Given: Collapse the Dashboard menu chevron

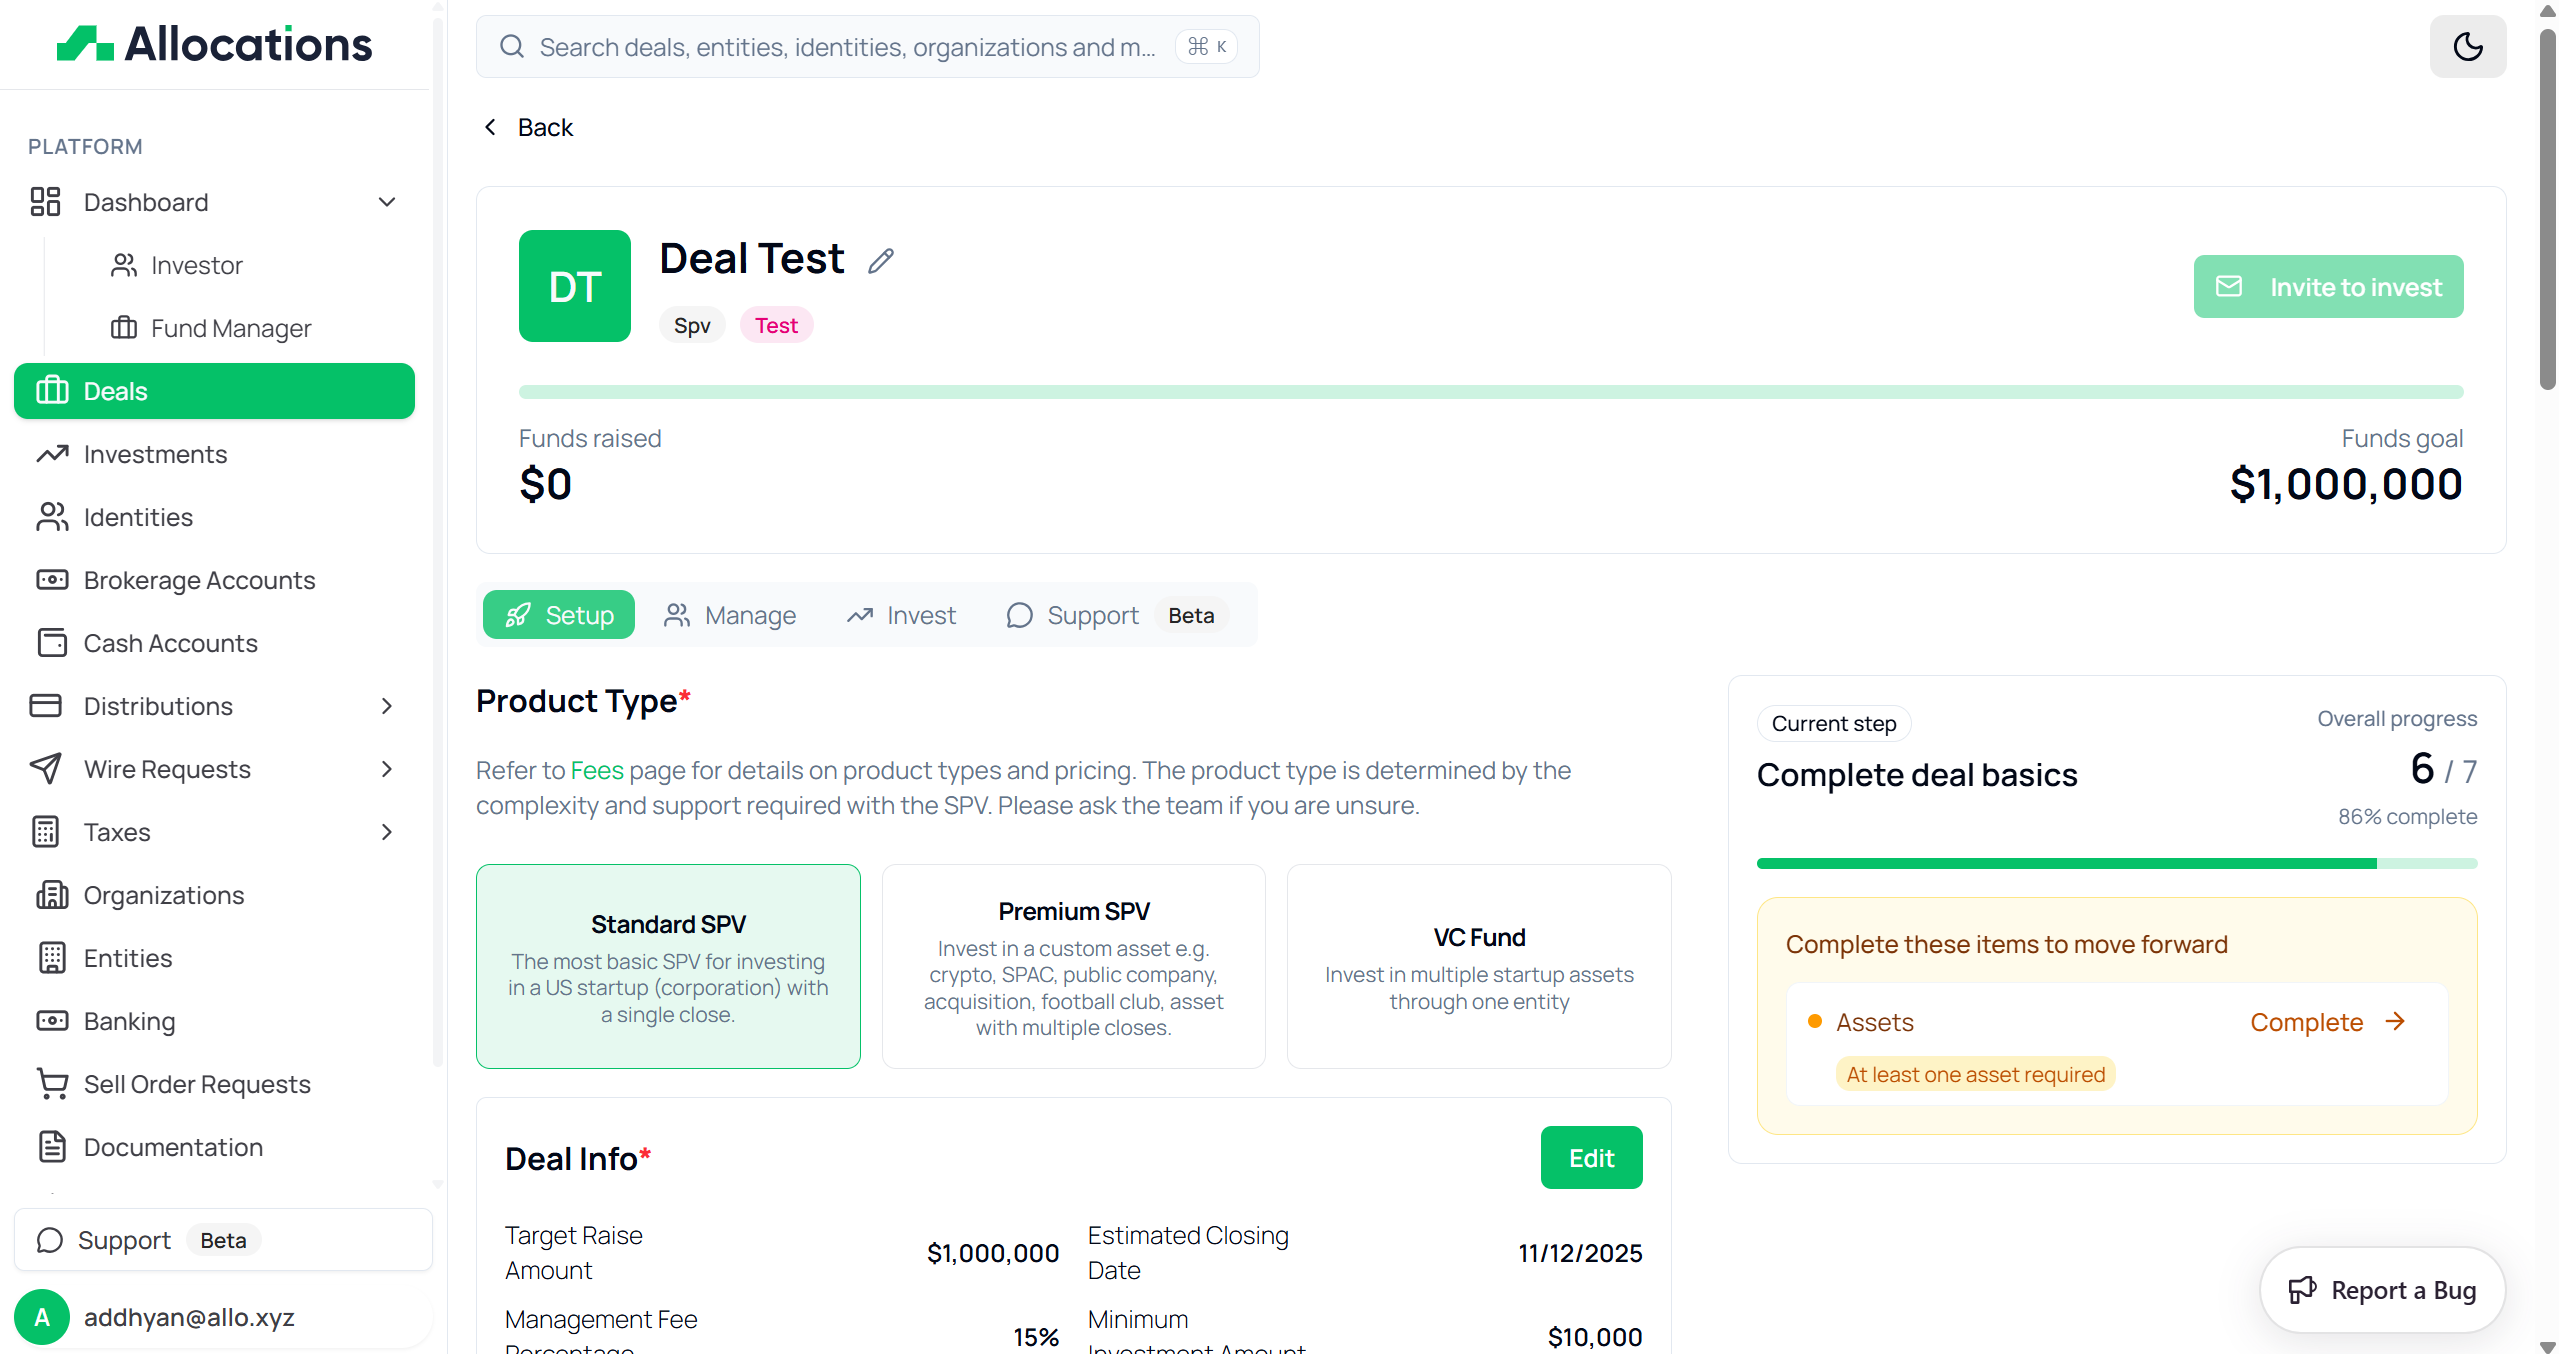Looking at the screenshot, I should 387,202.
